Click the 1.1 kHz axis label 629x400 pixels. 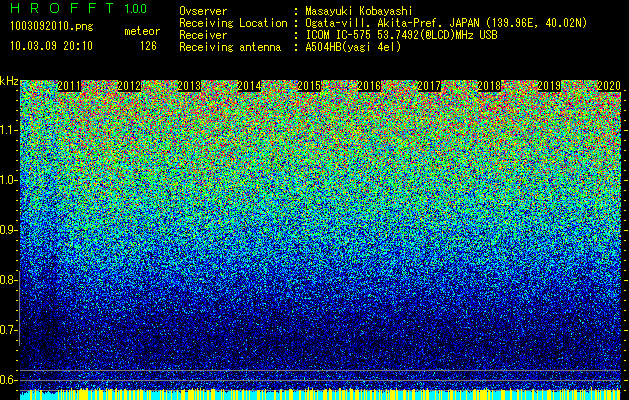(x=8, y=130)
